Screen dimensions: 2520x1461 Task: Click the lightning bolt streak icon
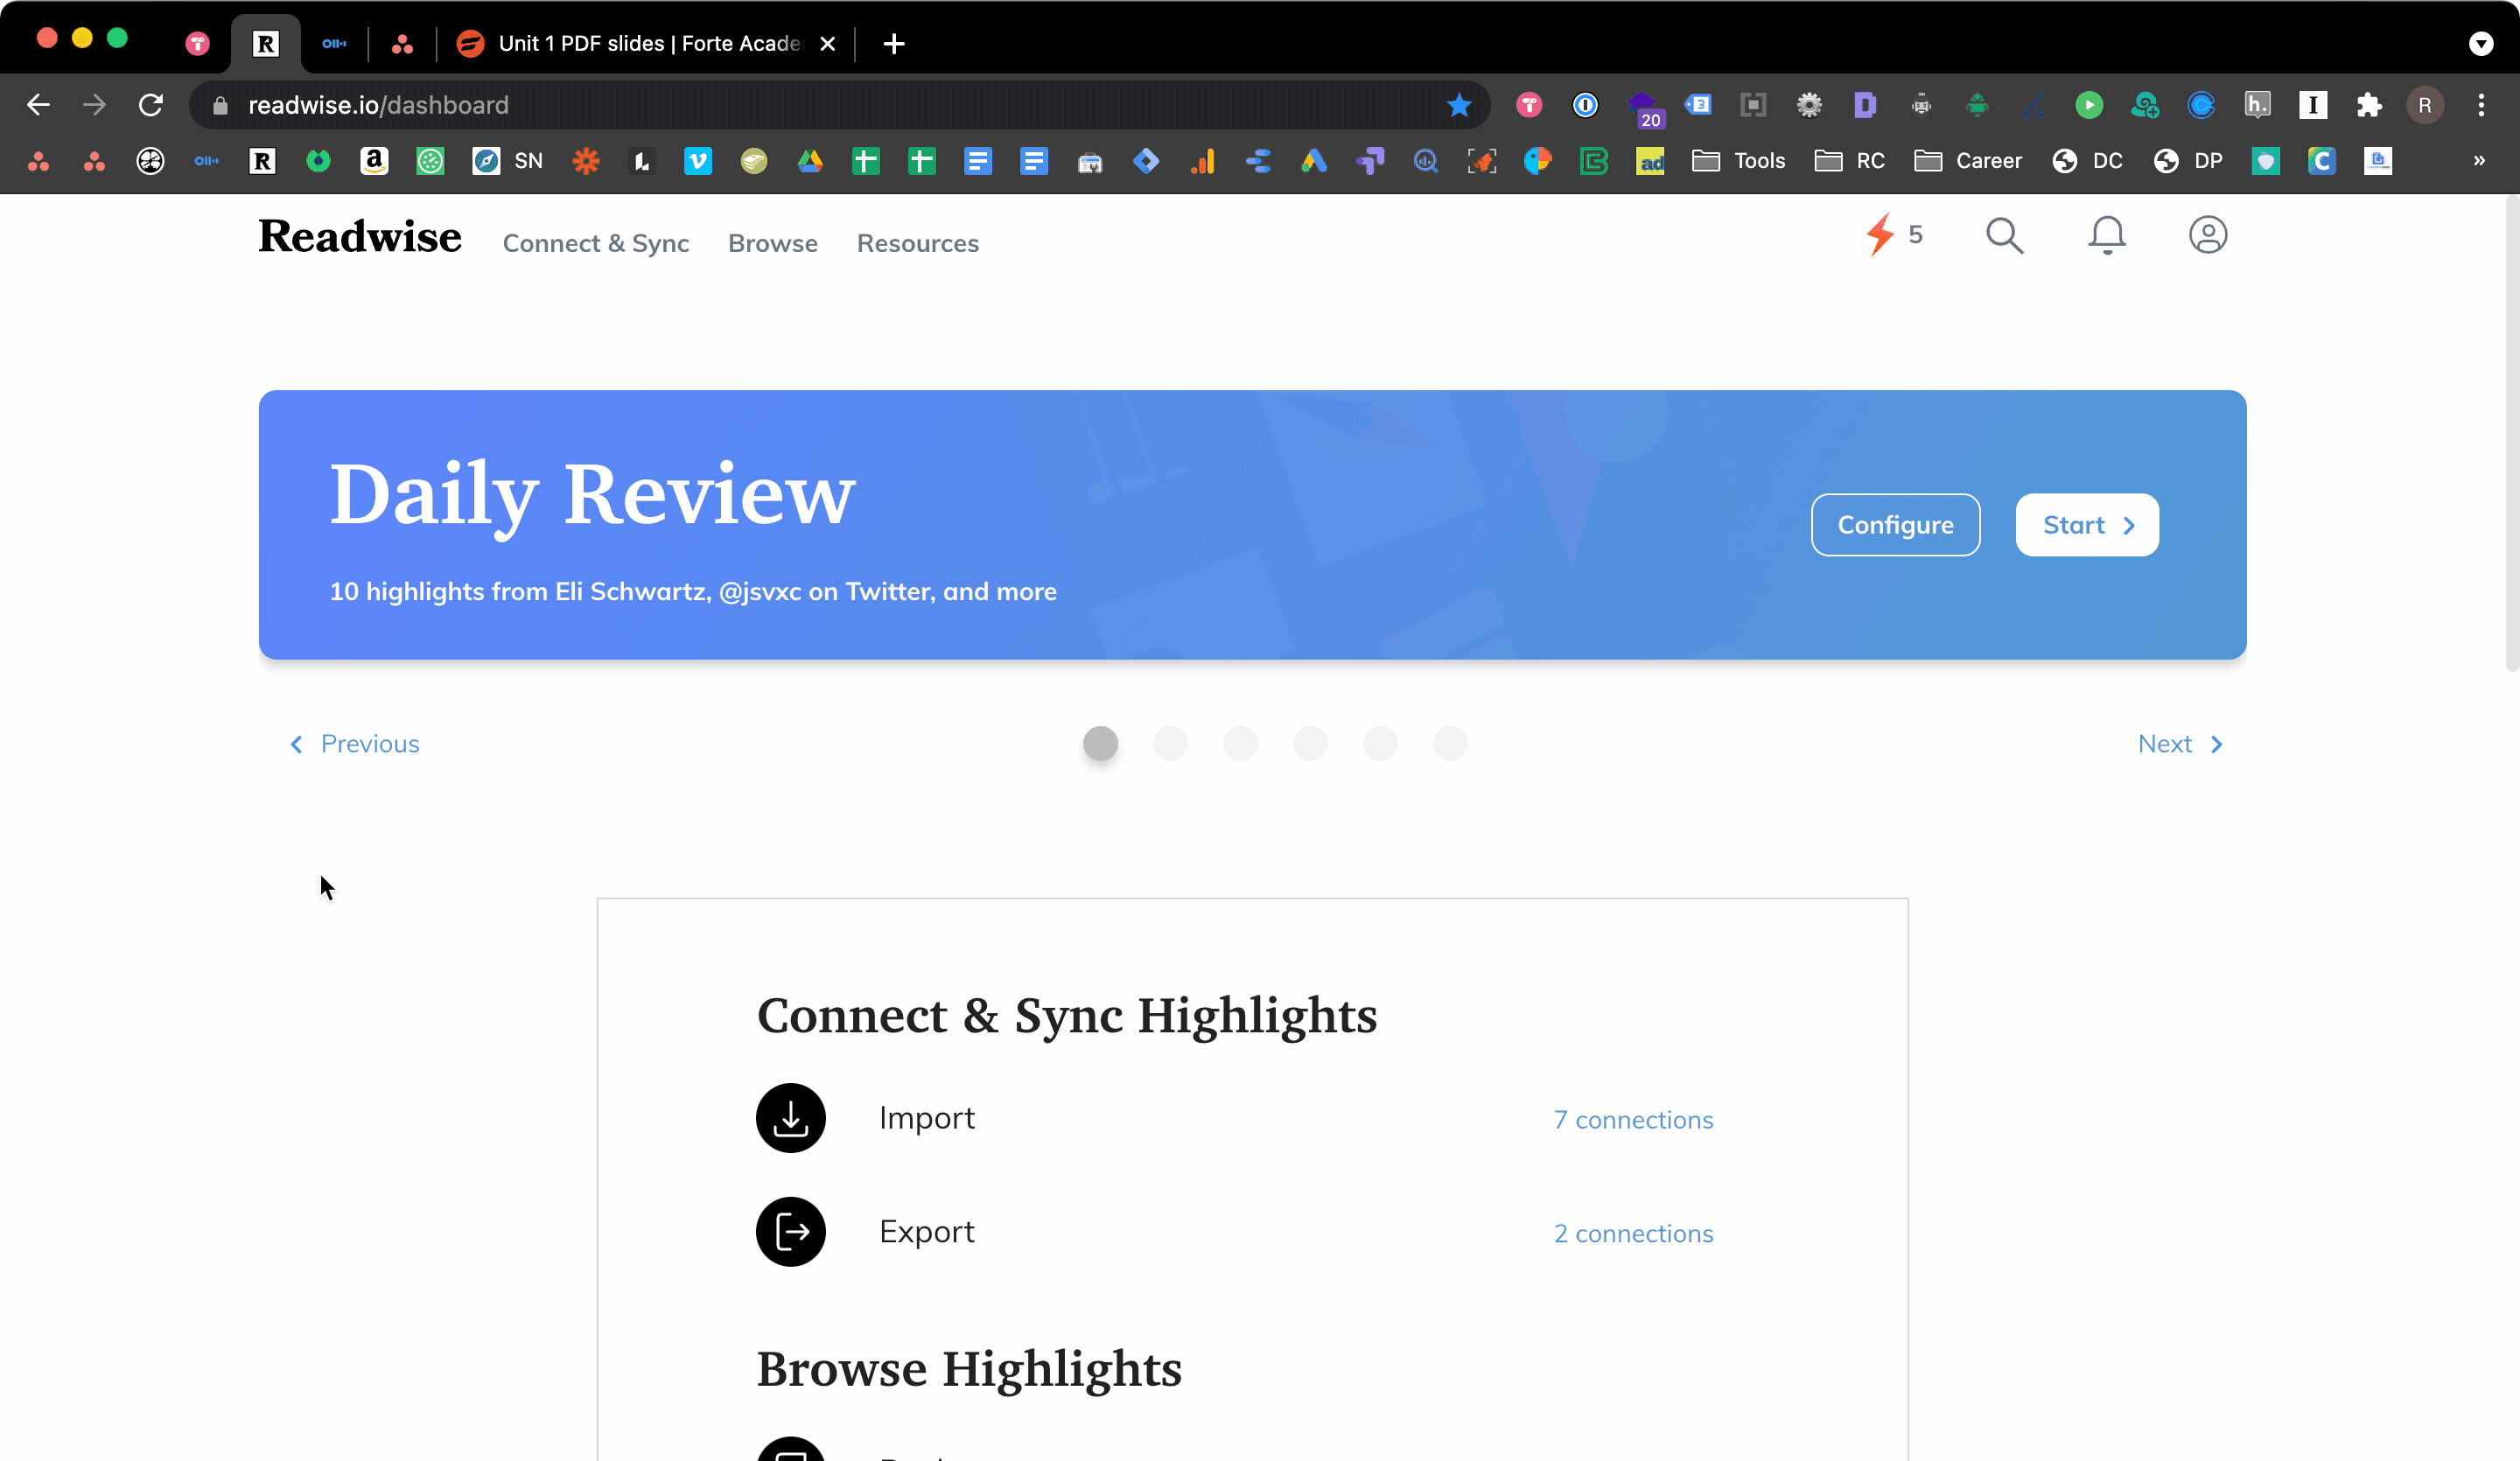(x=1881, y=234)
